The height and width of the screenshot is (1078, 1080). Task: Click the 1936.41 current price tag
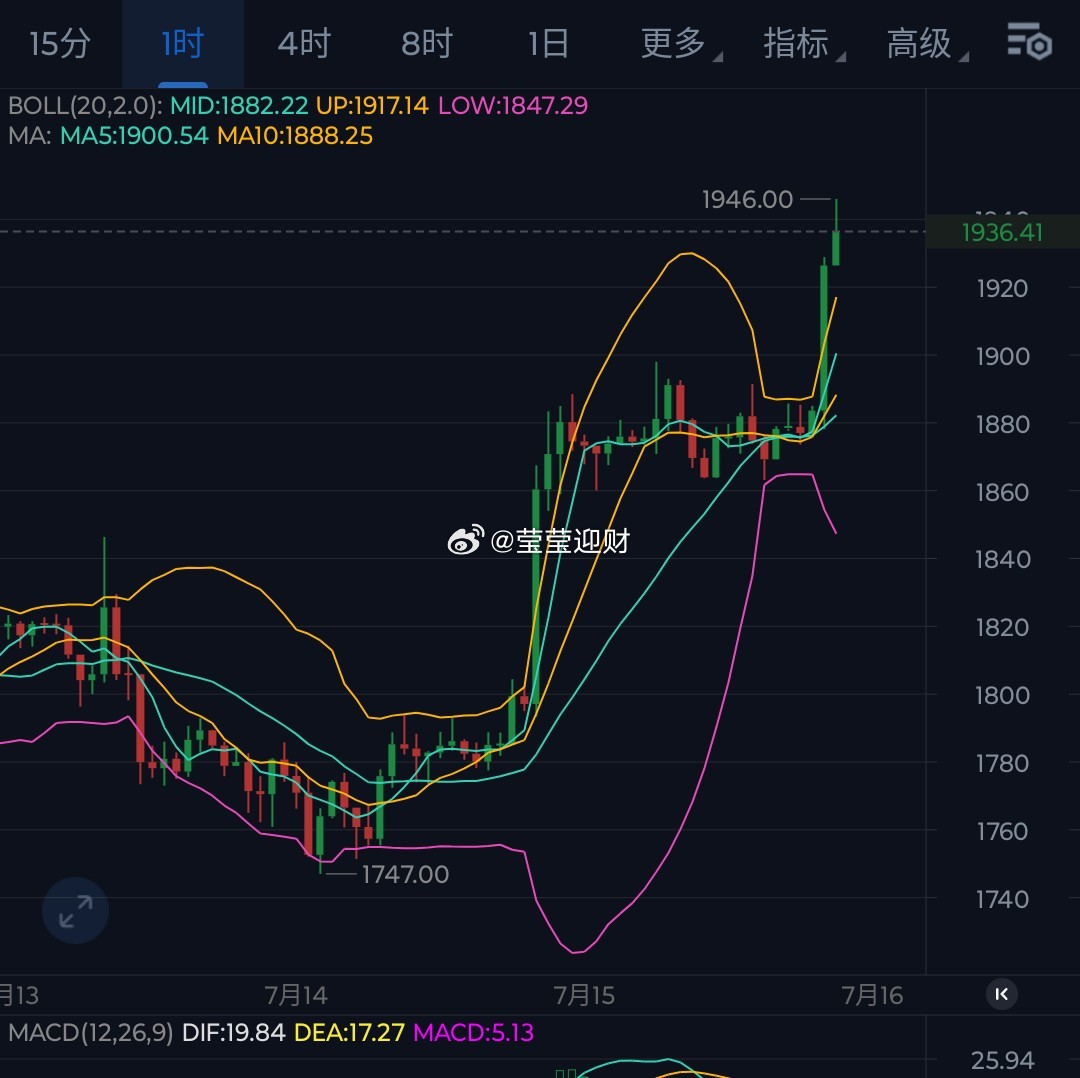1003,232
